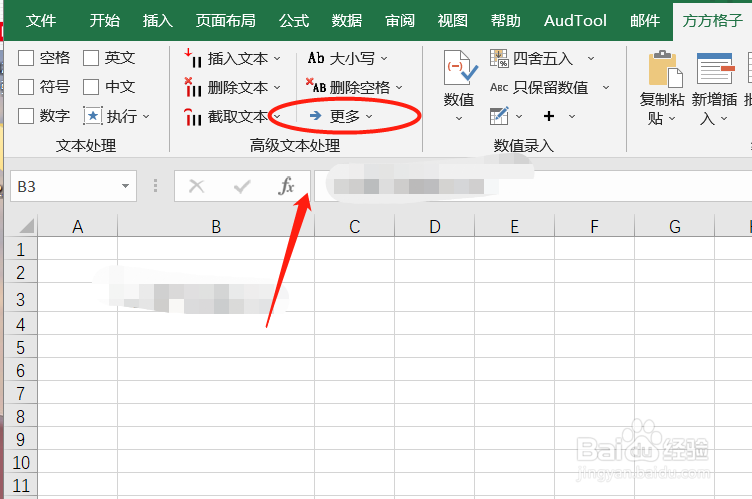Click the formula bar cancel X icon
The height and width of the screenshot is (499, 752).
tap(197, 186)
